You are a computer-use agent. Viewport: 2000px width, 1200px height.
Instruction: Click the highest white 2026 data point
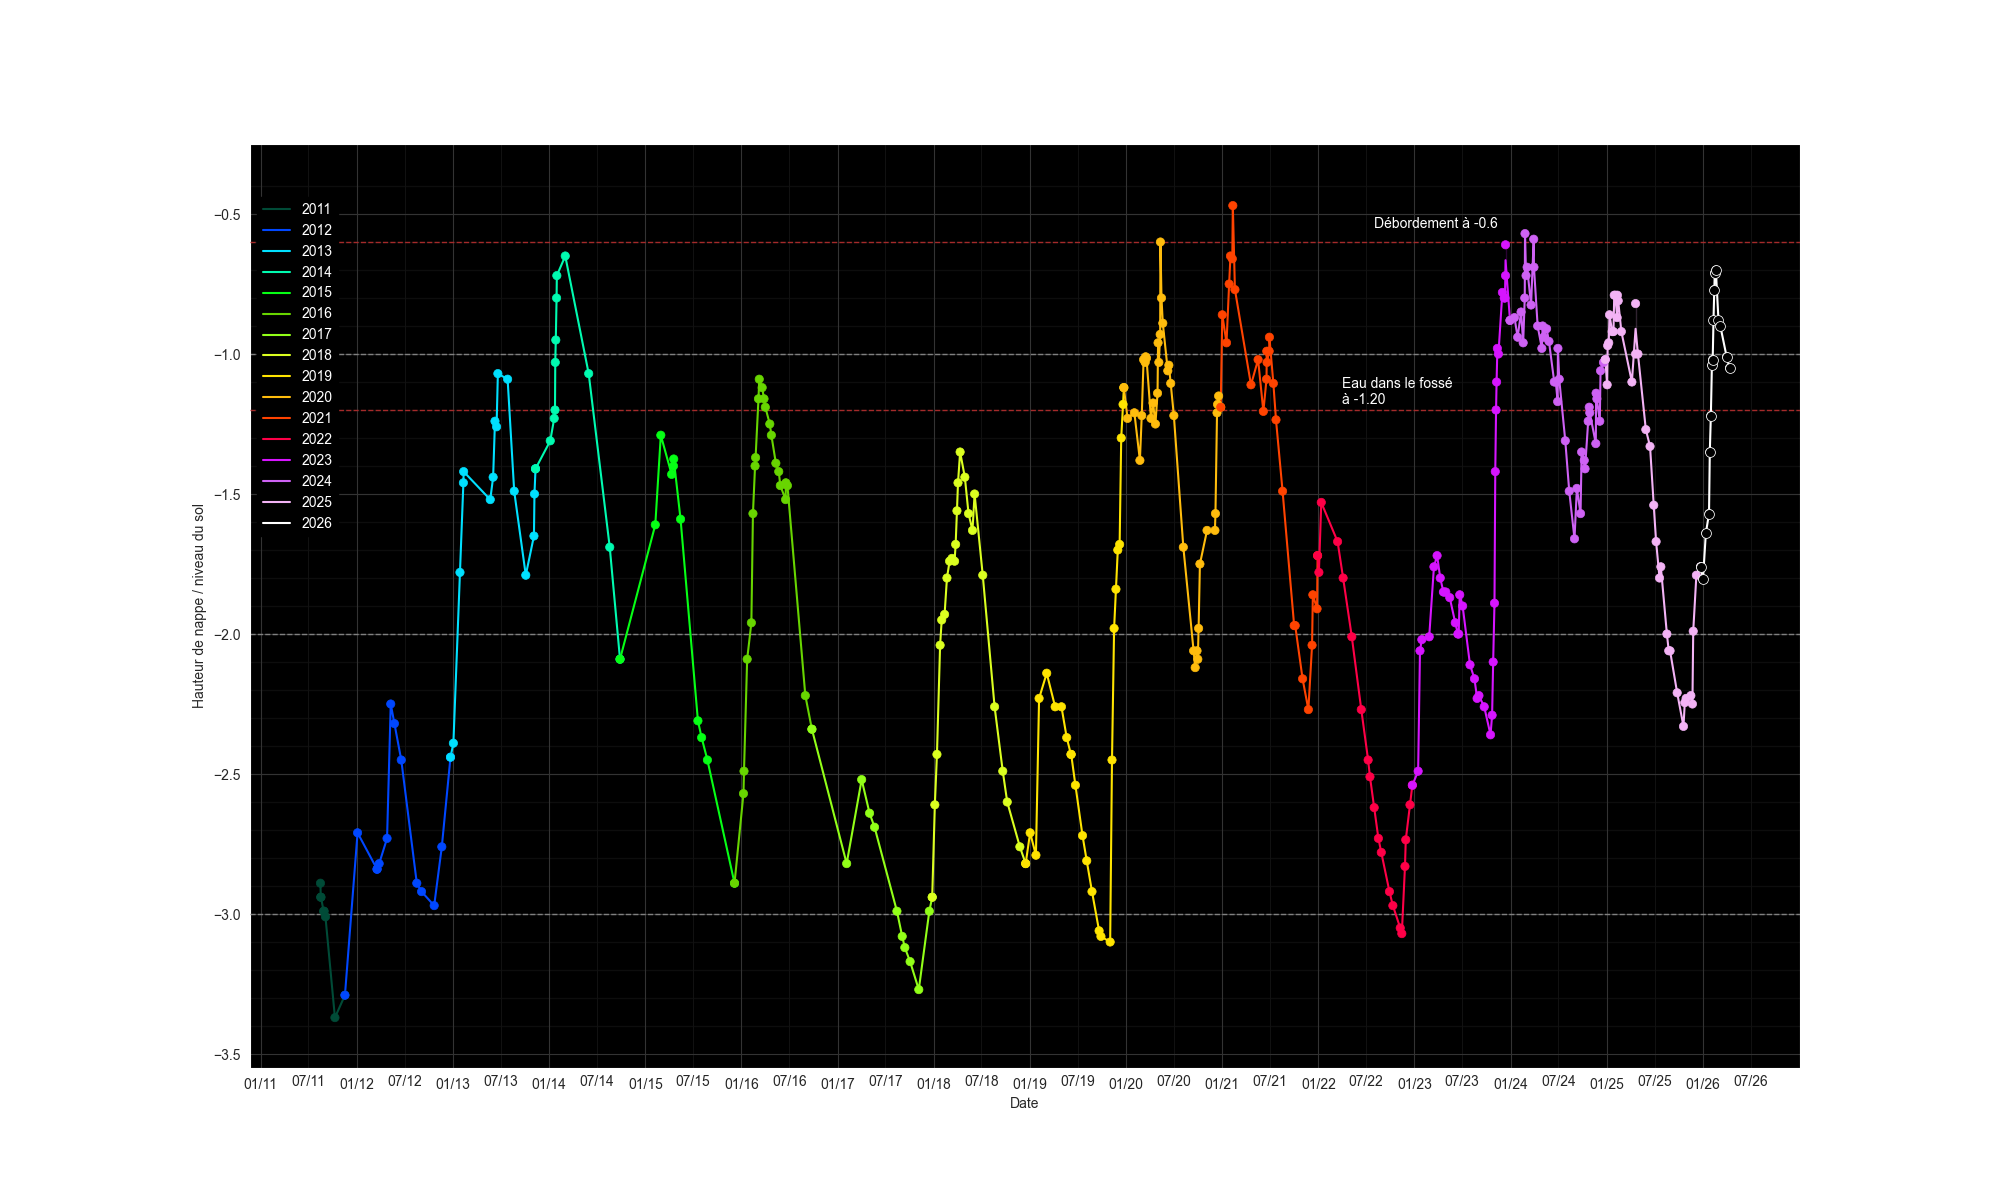click(x=1716, y=270)
